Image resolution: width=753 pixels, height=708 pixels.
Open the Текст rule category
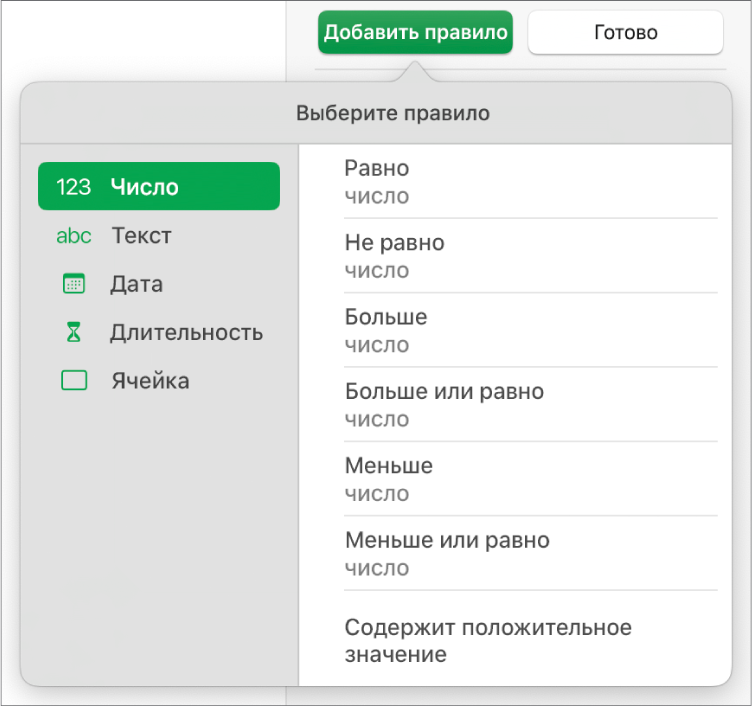[x=159, y=235]
